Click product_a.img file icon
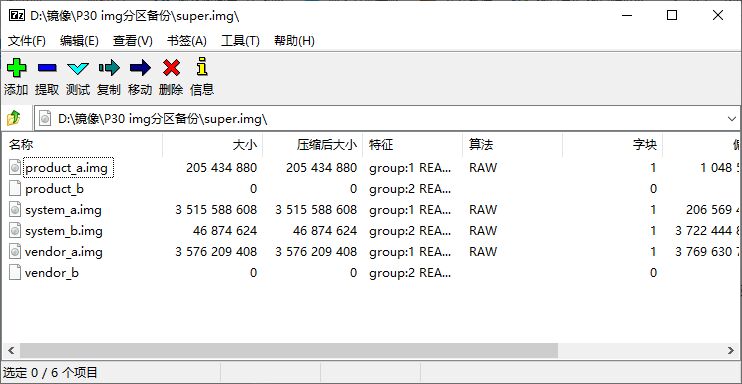 (x=15, y=168)
